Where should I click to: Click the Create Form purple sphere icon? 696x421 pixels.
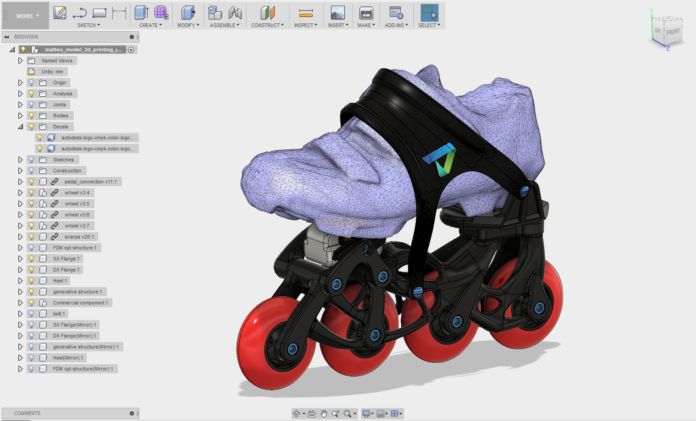[x=160, y=12]
